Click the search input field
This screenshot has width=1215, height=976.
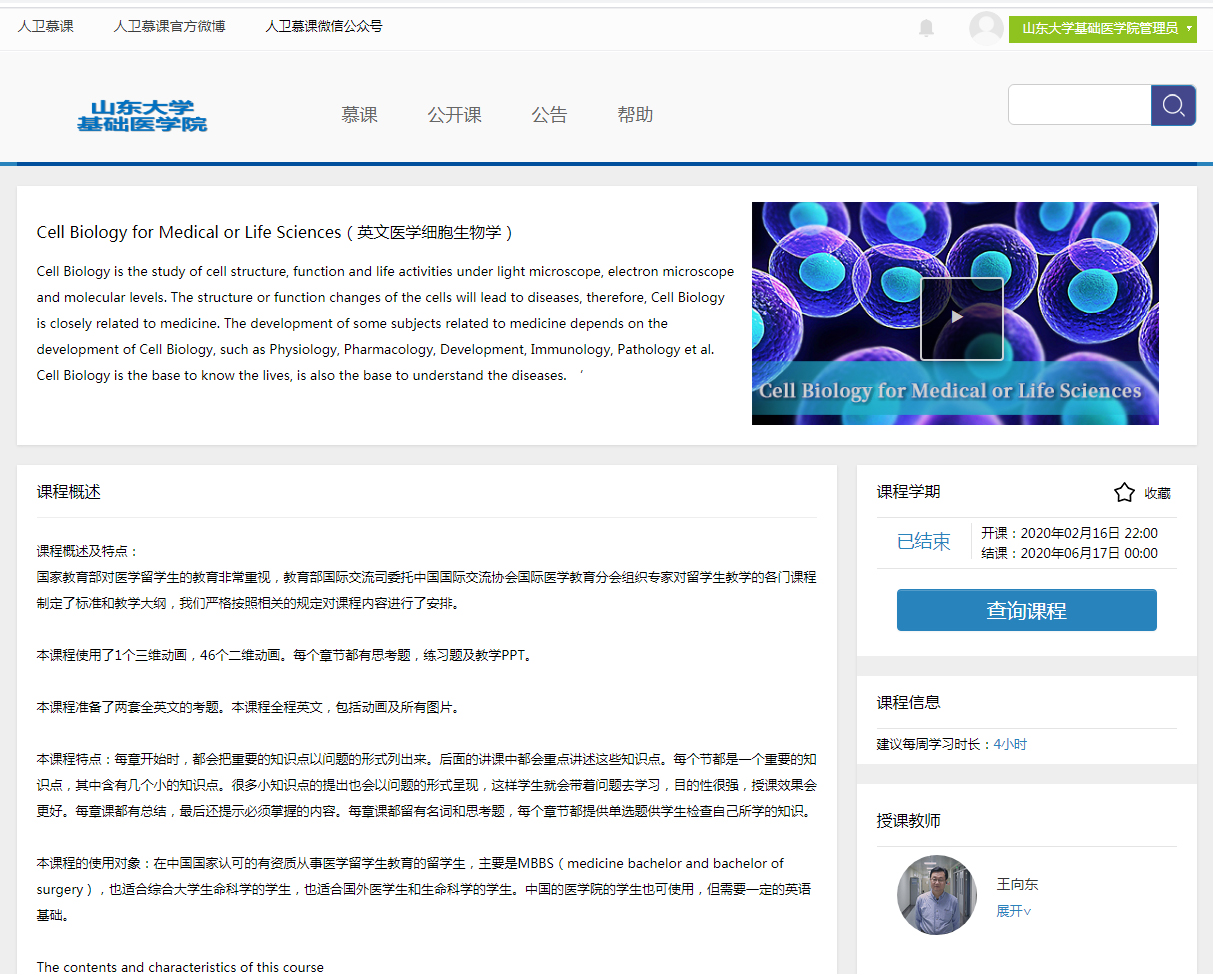pos(1080,105)
